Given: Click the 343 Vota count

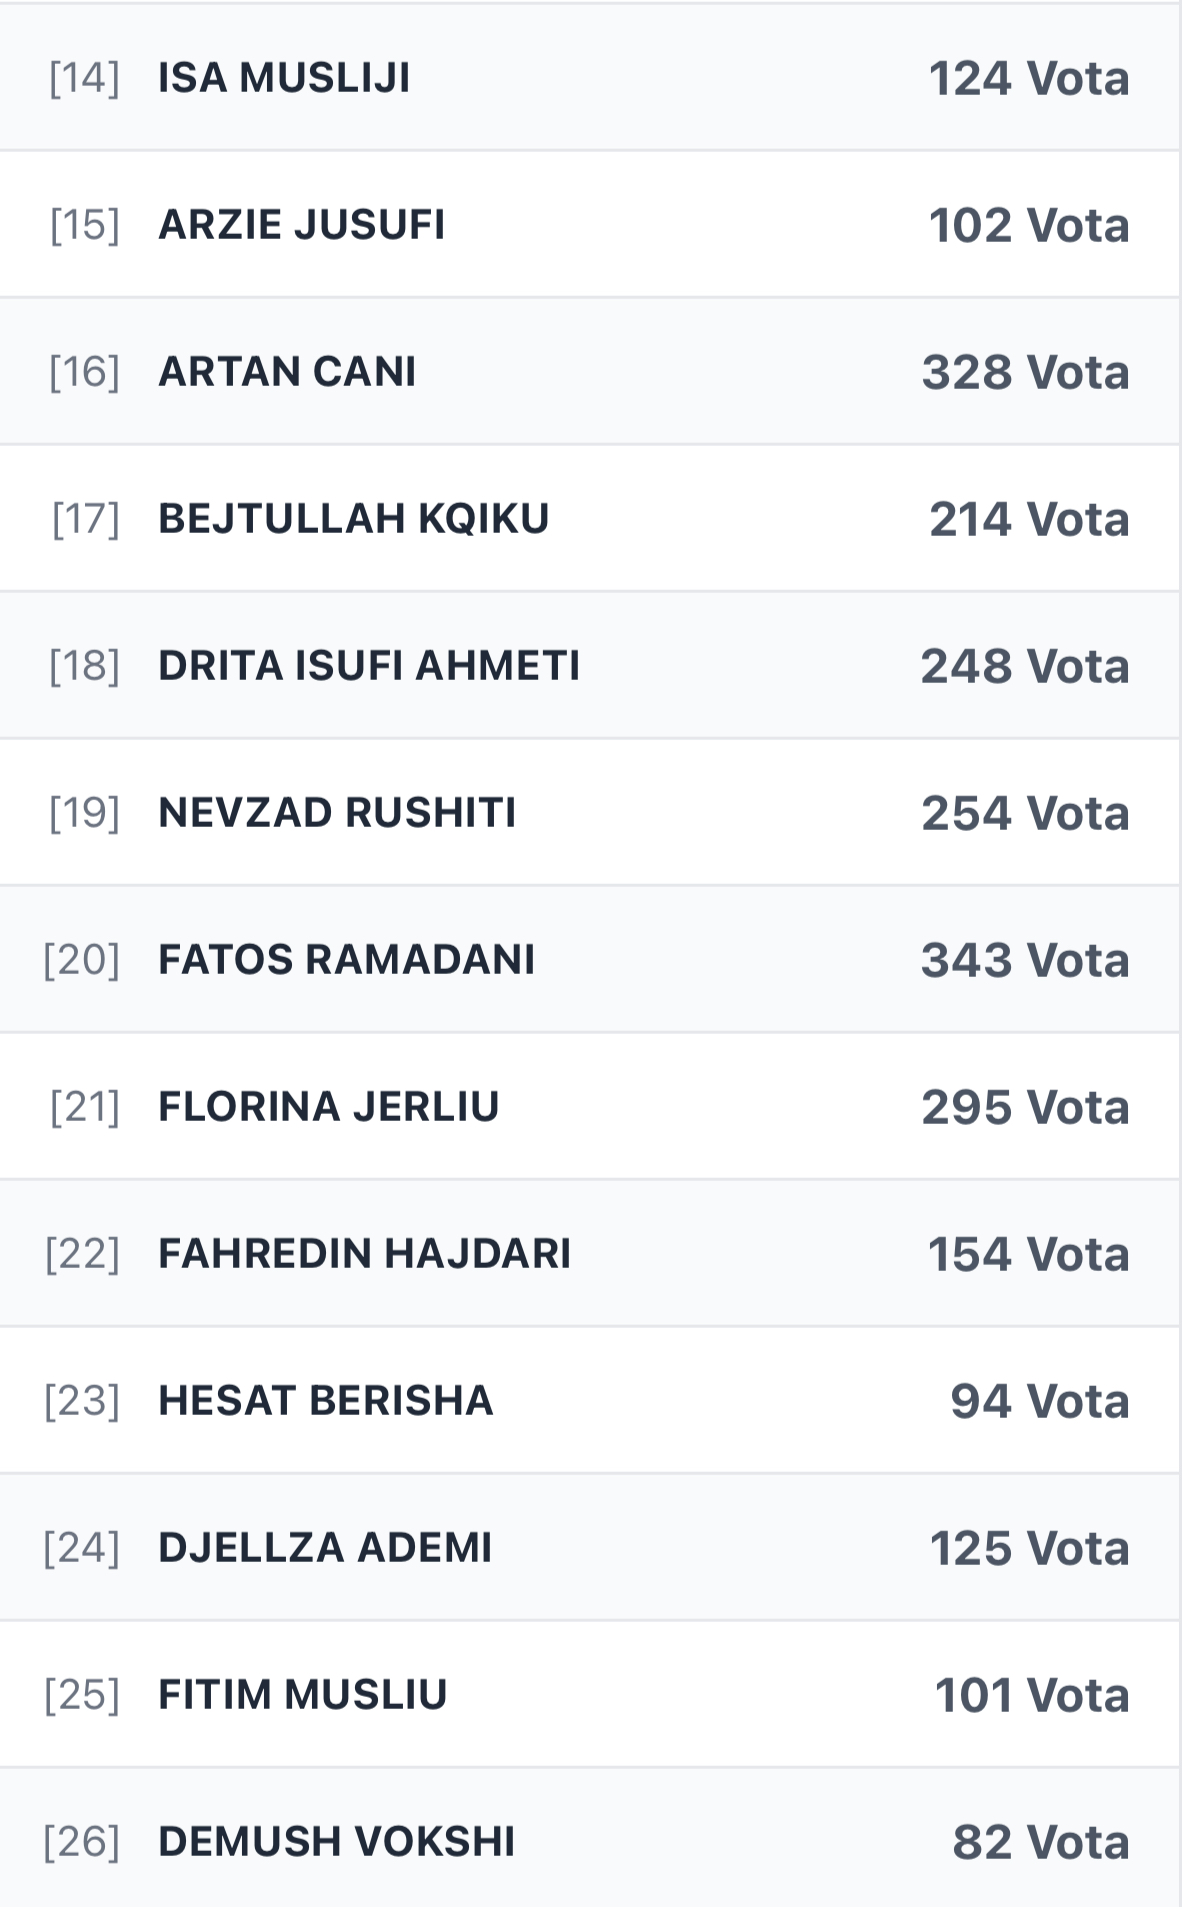Looking at the screenshot, I should click(x=1025, y=960).
